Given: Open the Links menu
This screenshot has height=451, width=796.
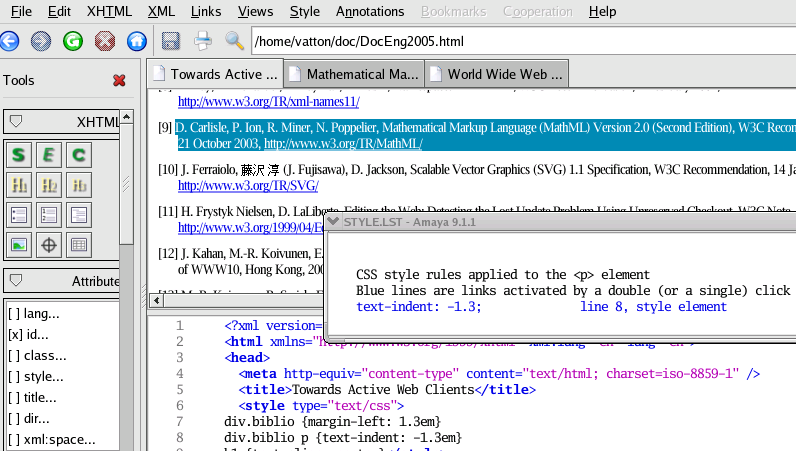Looking at the screenshot, I should pos(206,11).
